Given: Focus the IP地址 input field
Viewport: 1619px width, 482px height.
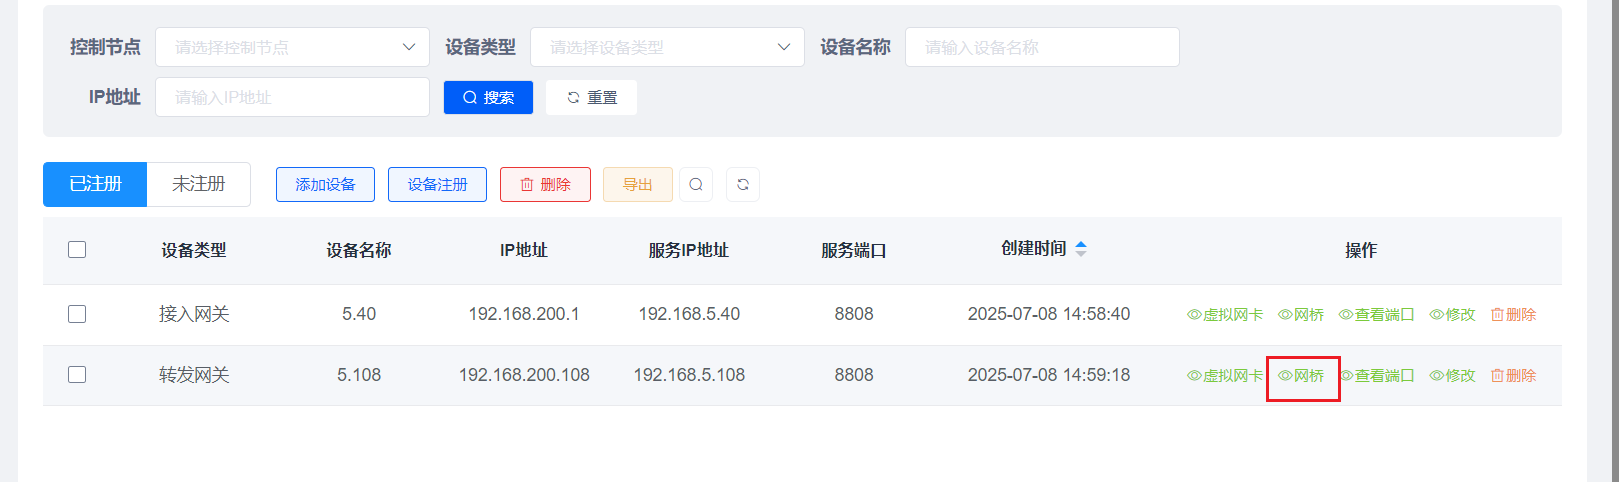Looking at the screenshot, I should [292, 97].
